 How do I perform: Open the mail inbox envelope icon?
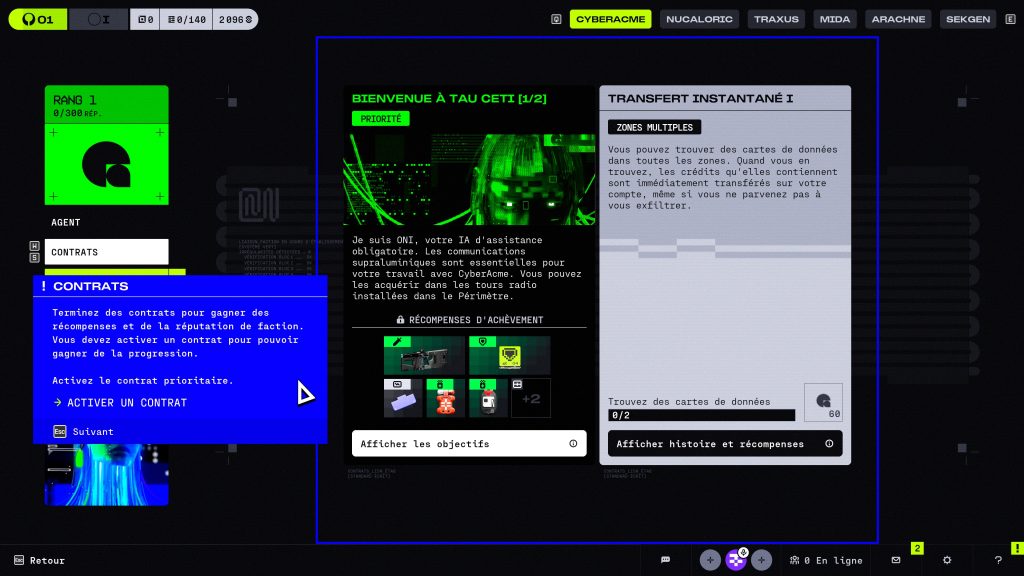[896, 560]
